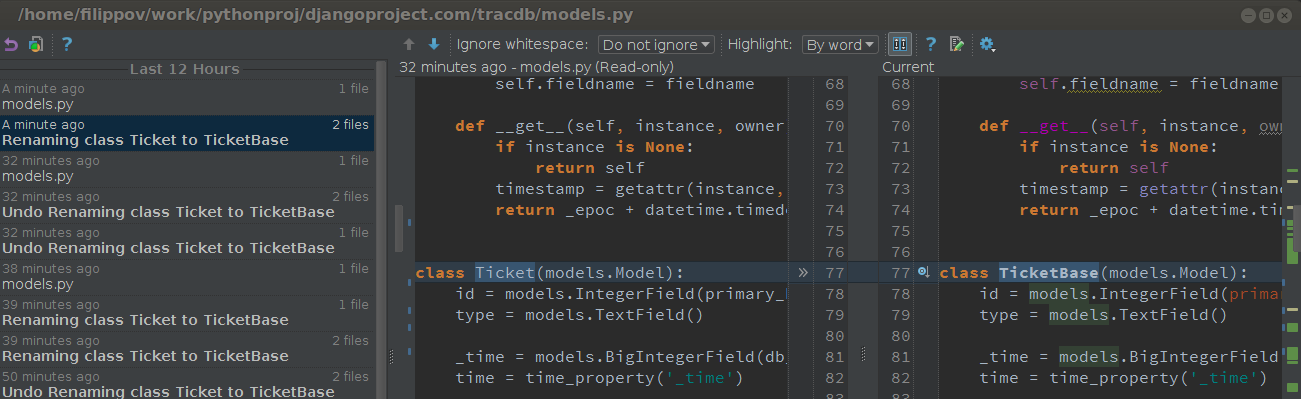This screenshot has height=399, width=1301.
Task: Open the Ignore whitespace dropdown
Action: tap(657, 44)
